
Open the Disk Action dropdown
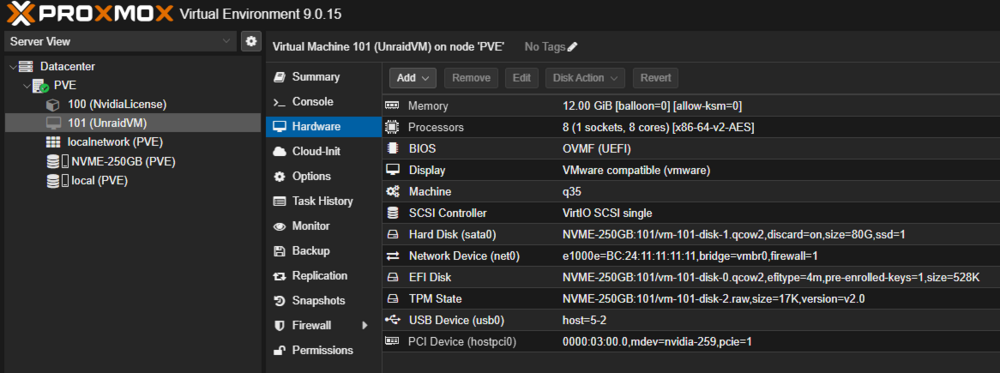pos(585,78)
